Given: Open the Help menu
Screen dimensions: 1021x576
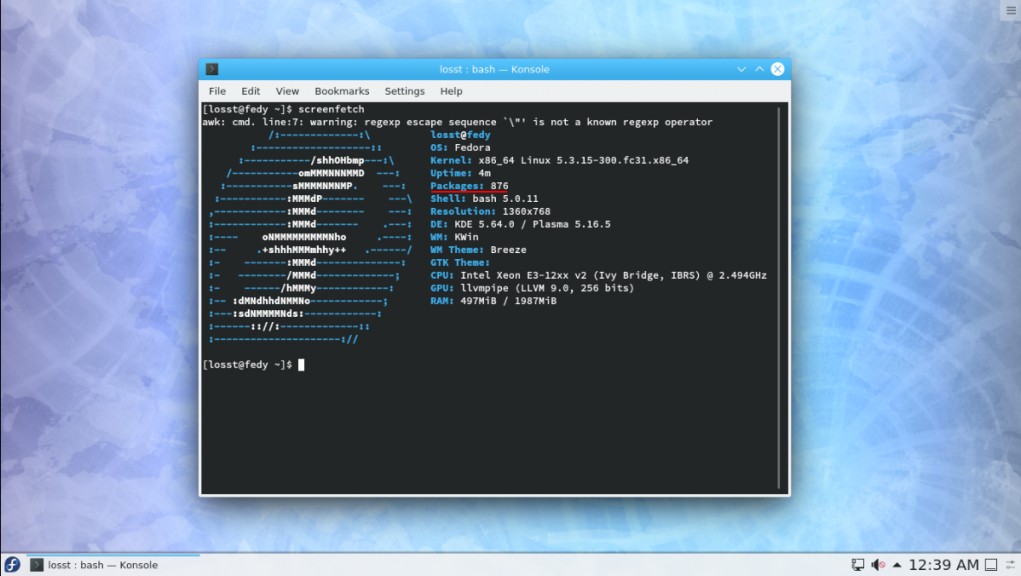Looking at the screenshot, I should coord(451,91).
